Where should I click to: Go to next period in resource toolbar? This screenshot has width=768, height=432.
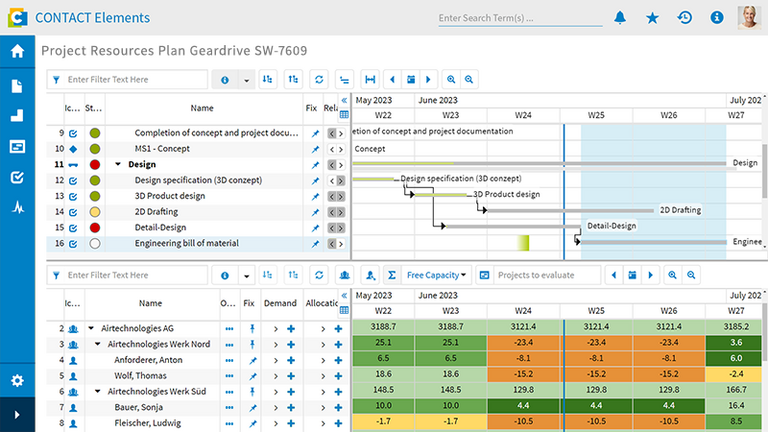coord(650,275)
